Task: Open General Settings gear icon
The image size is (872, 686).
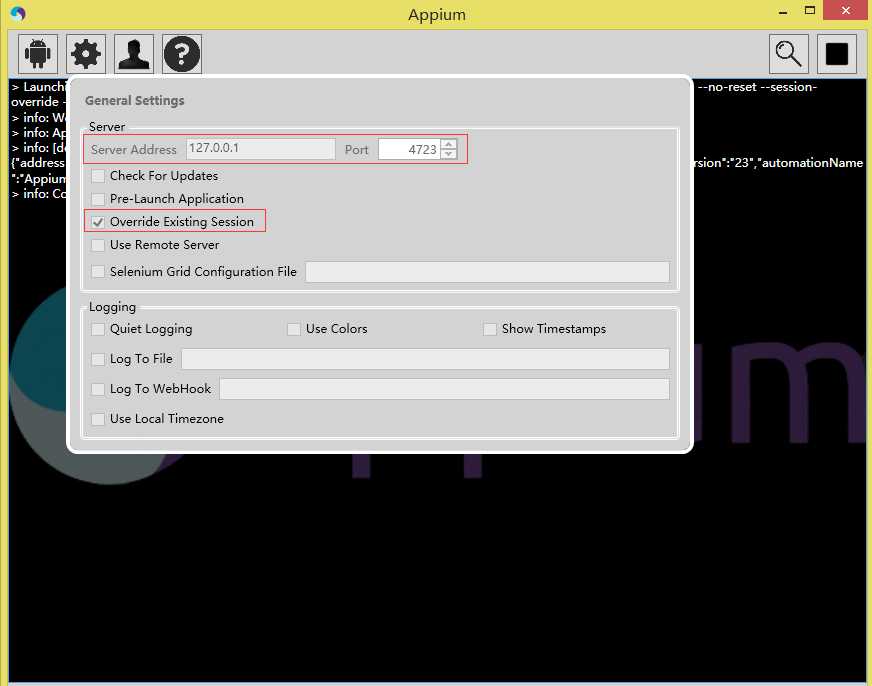Action: coord(86,54)
